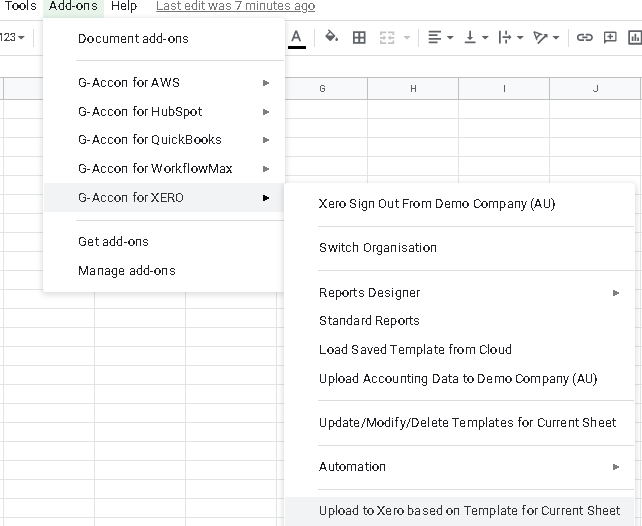The image size is (642, 526).
Task: Open Standard Reports
Action: tap(459, 321)
